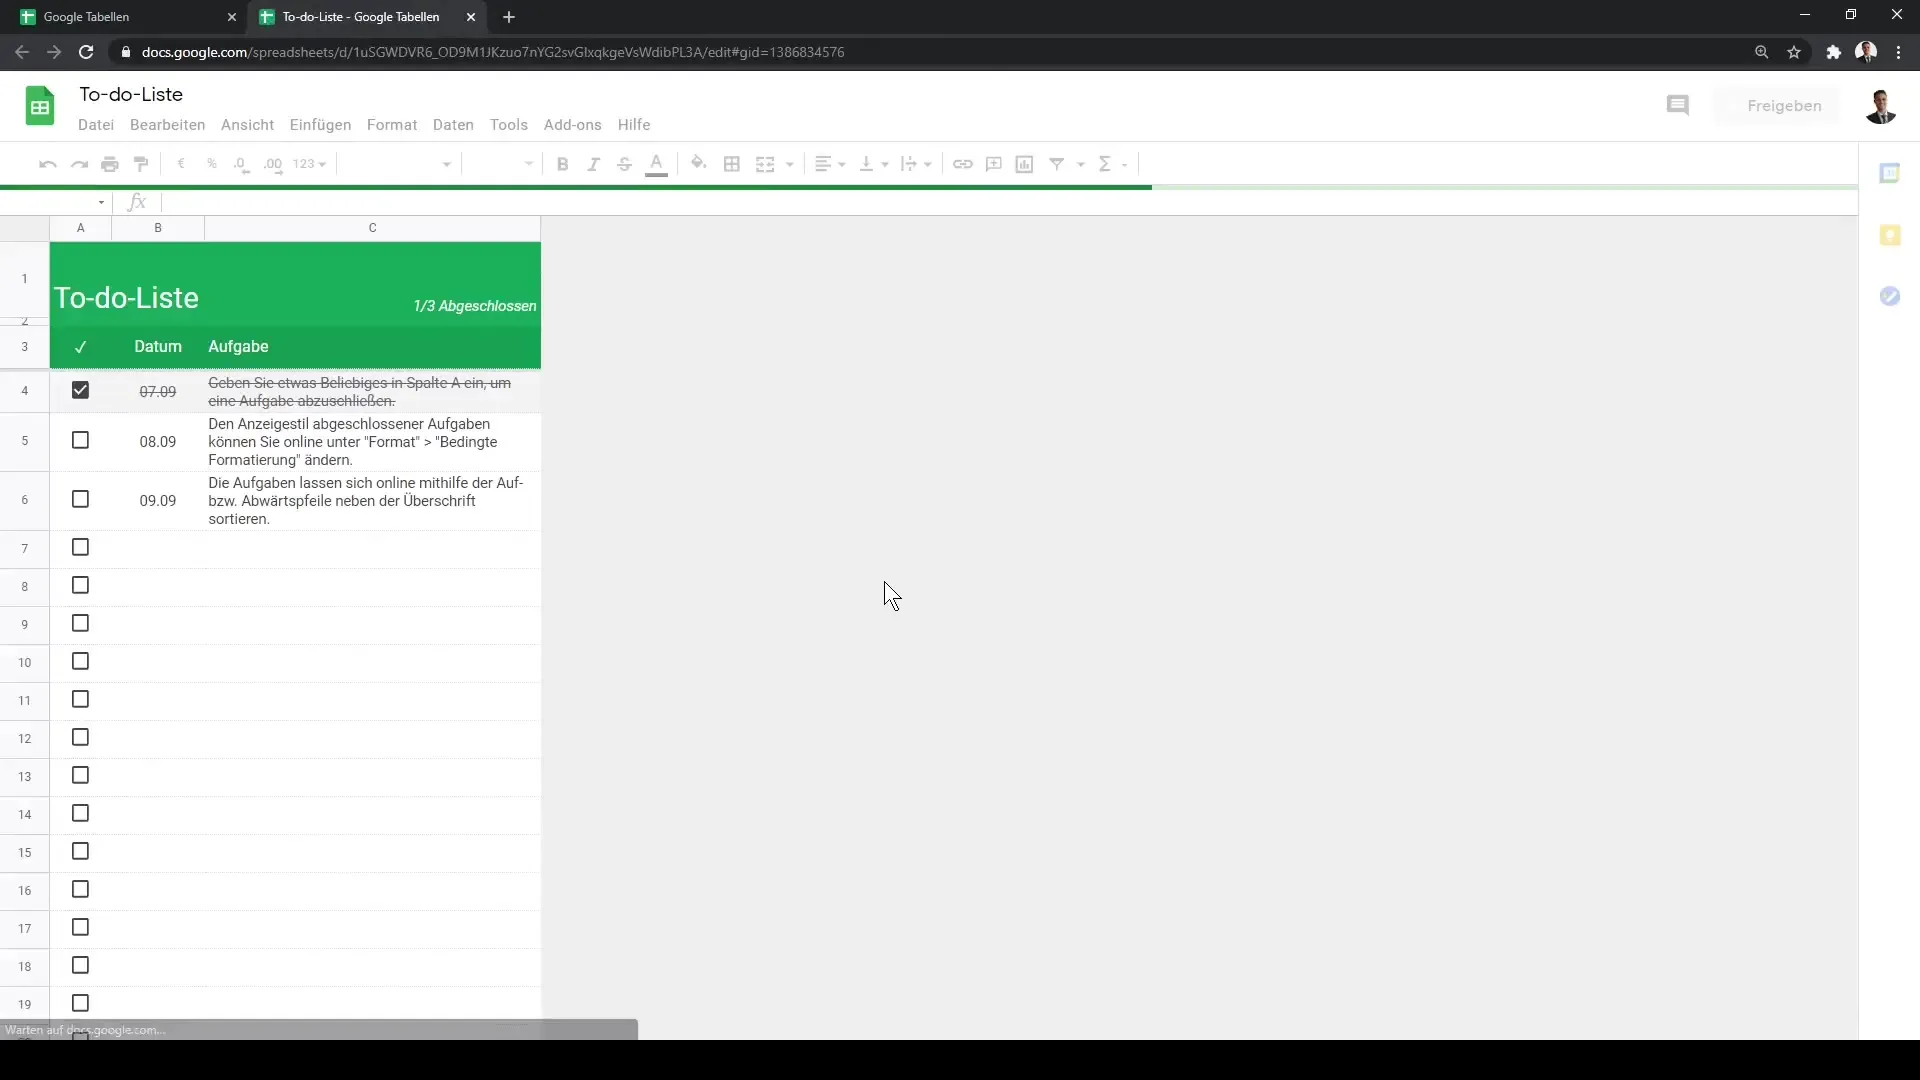This screenshot has width=1920, height=1080.
Task: Open the Format menu
Action: pos(392,124)
